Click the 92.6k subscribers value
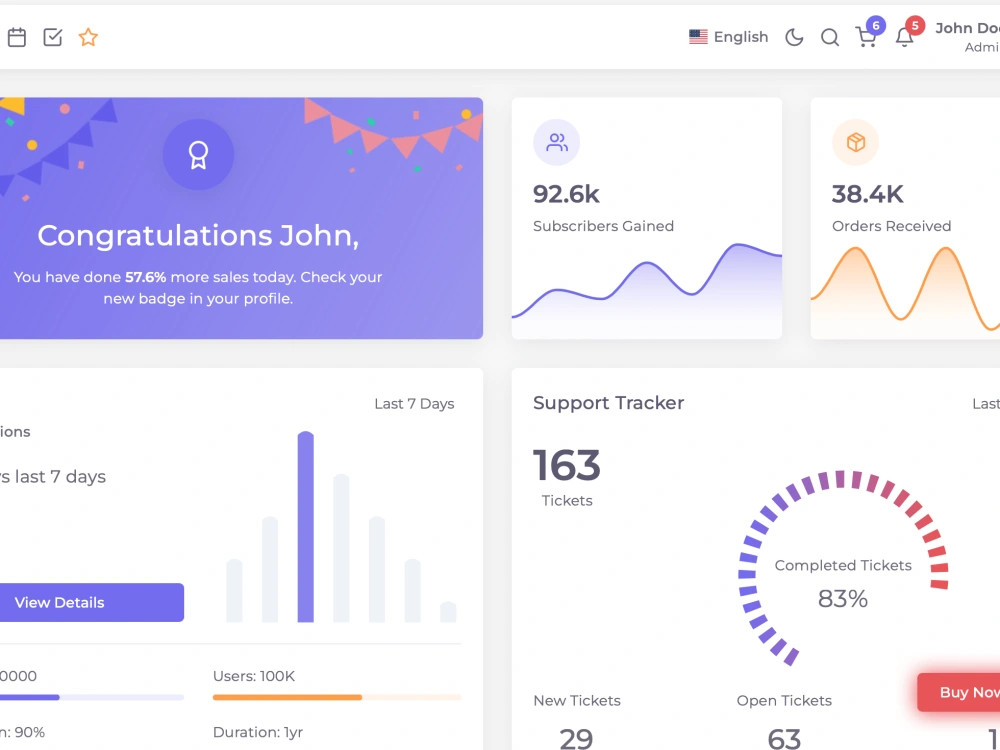 point(566,194)
